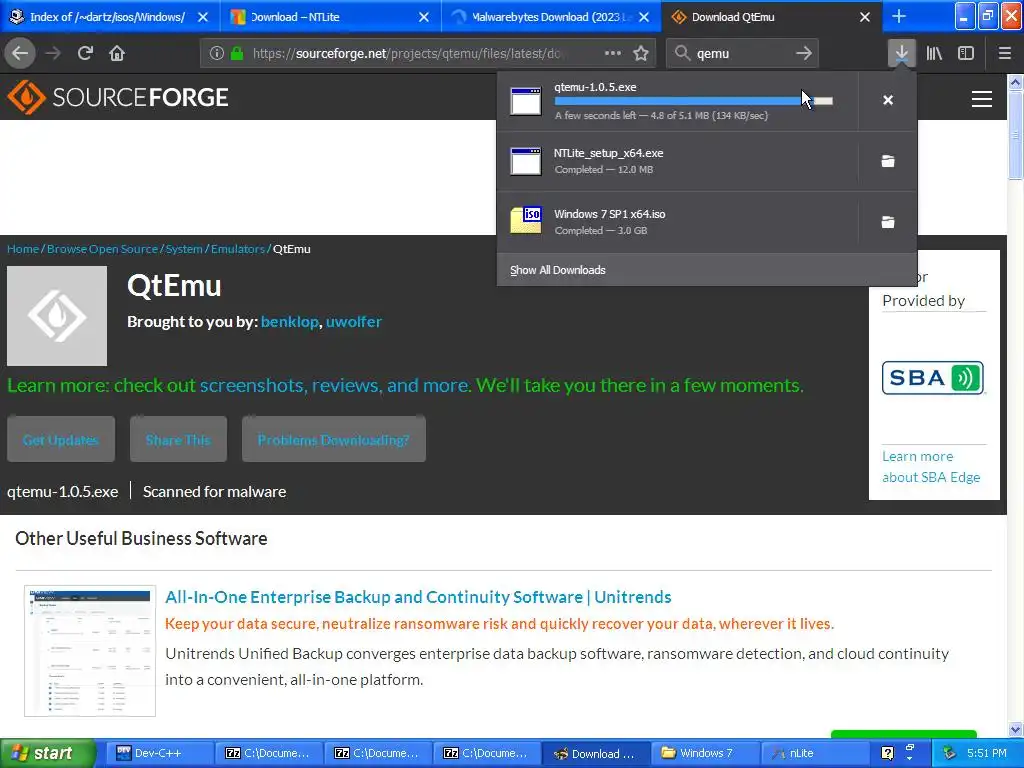Open the Firefox hamburger menu
This screenshot has width=1024, height=768.
tap(1004, 53)
